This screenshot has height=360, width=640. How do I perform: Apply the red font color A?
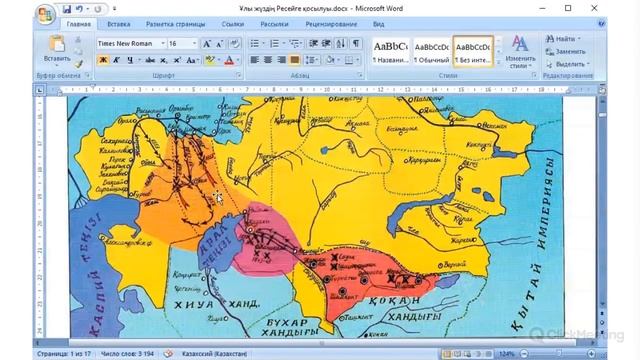click(229, 60)
